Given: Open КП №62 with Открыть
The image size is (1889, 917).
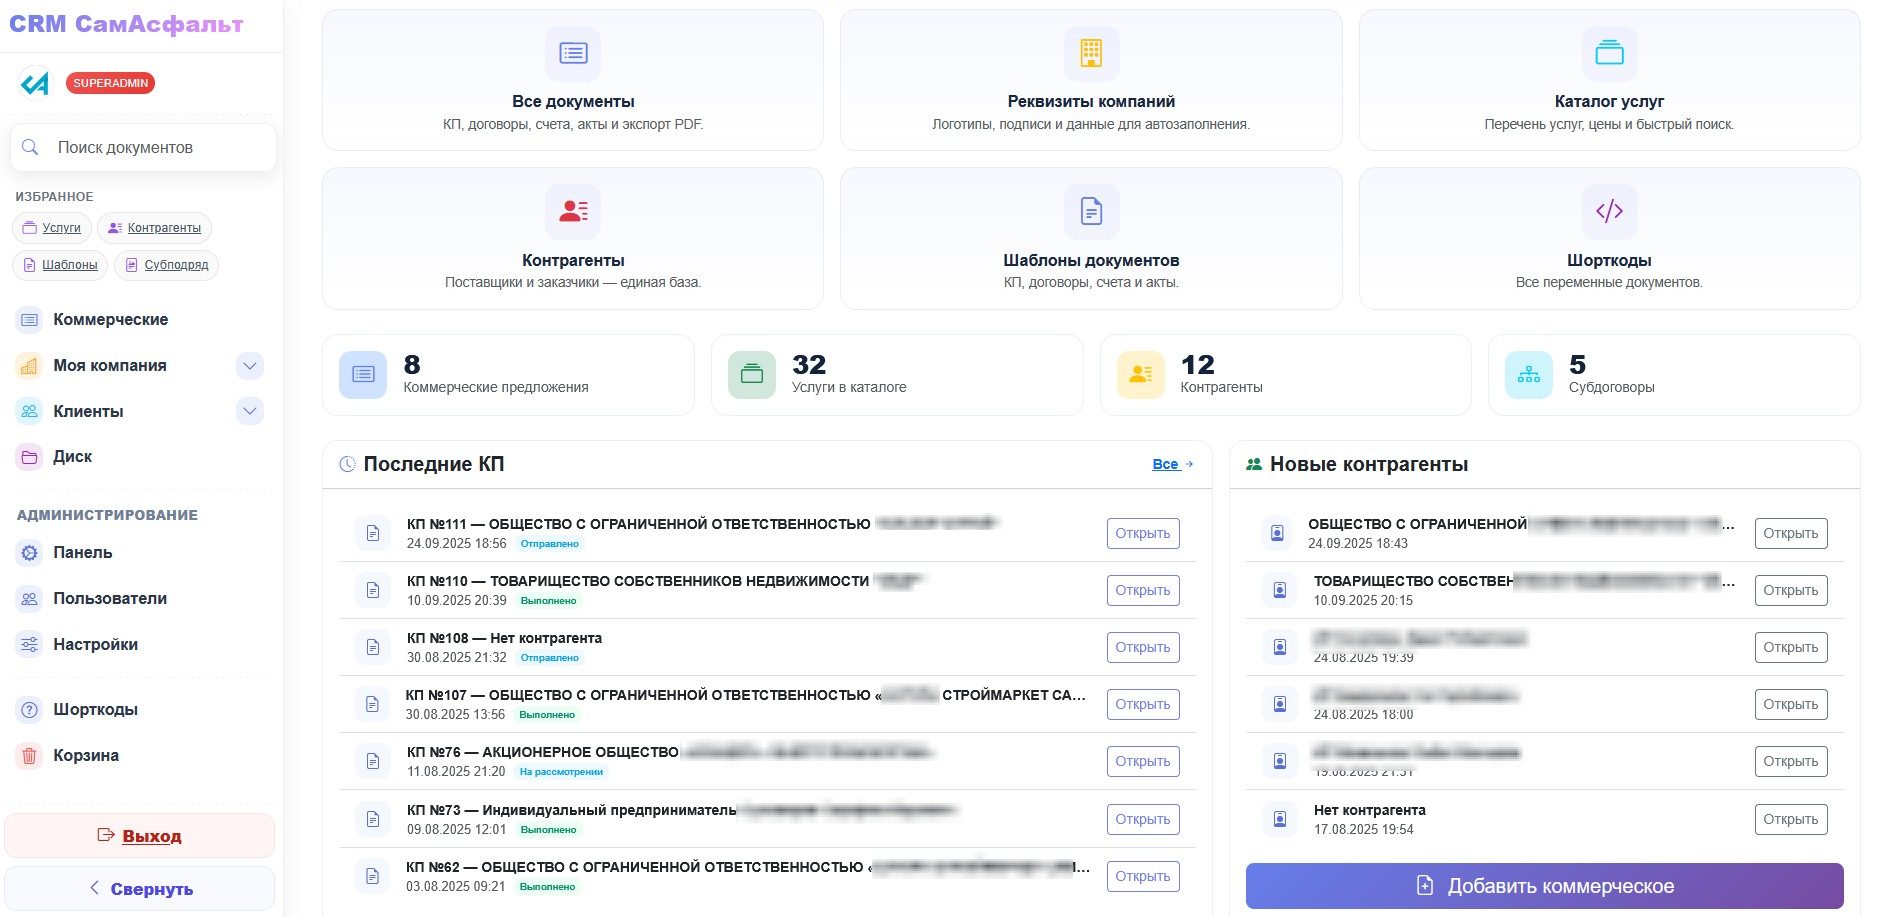Looking at the screenshot, I should (1143, 876).
